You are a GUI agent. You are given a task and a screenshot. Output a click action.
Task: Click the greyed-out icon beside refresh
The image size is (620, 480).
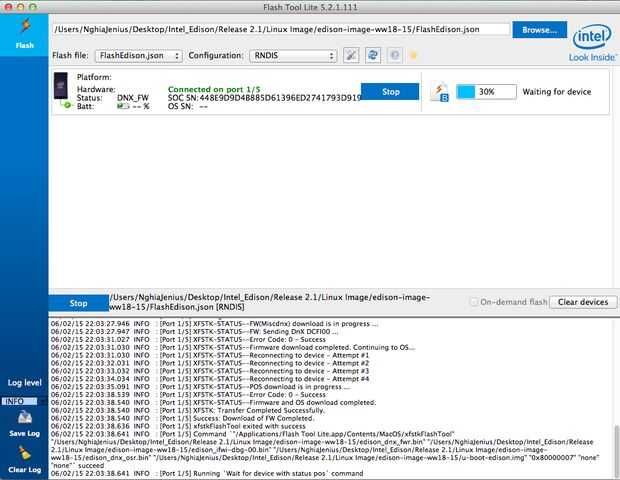395,55
